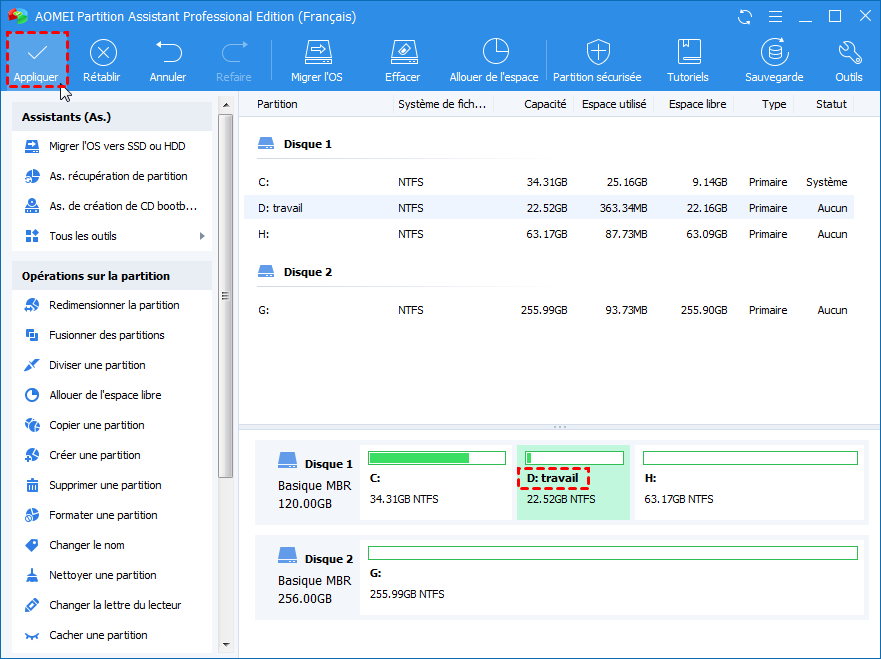881x659 pixels.
Task: Select Redimensionner la partition in sidebar
Action: point(114,305)
